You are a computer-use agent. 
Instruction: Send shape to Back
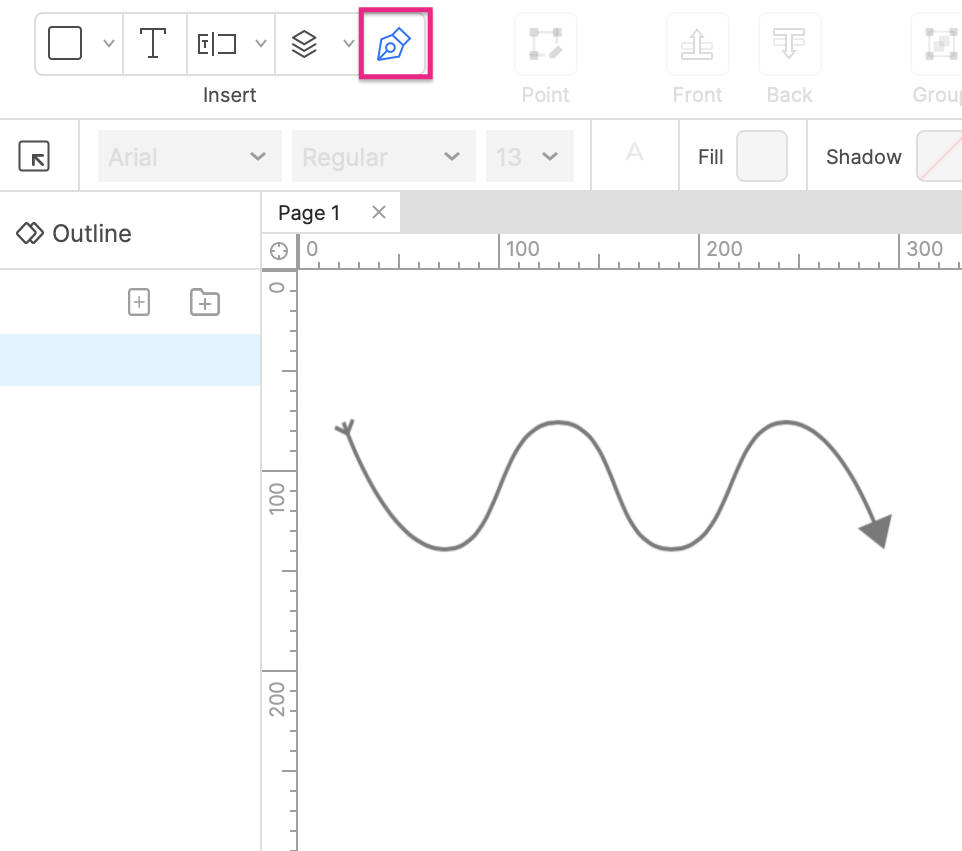pos(789,43)
